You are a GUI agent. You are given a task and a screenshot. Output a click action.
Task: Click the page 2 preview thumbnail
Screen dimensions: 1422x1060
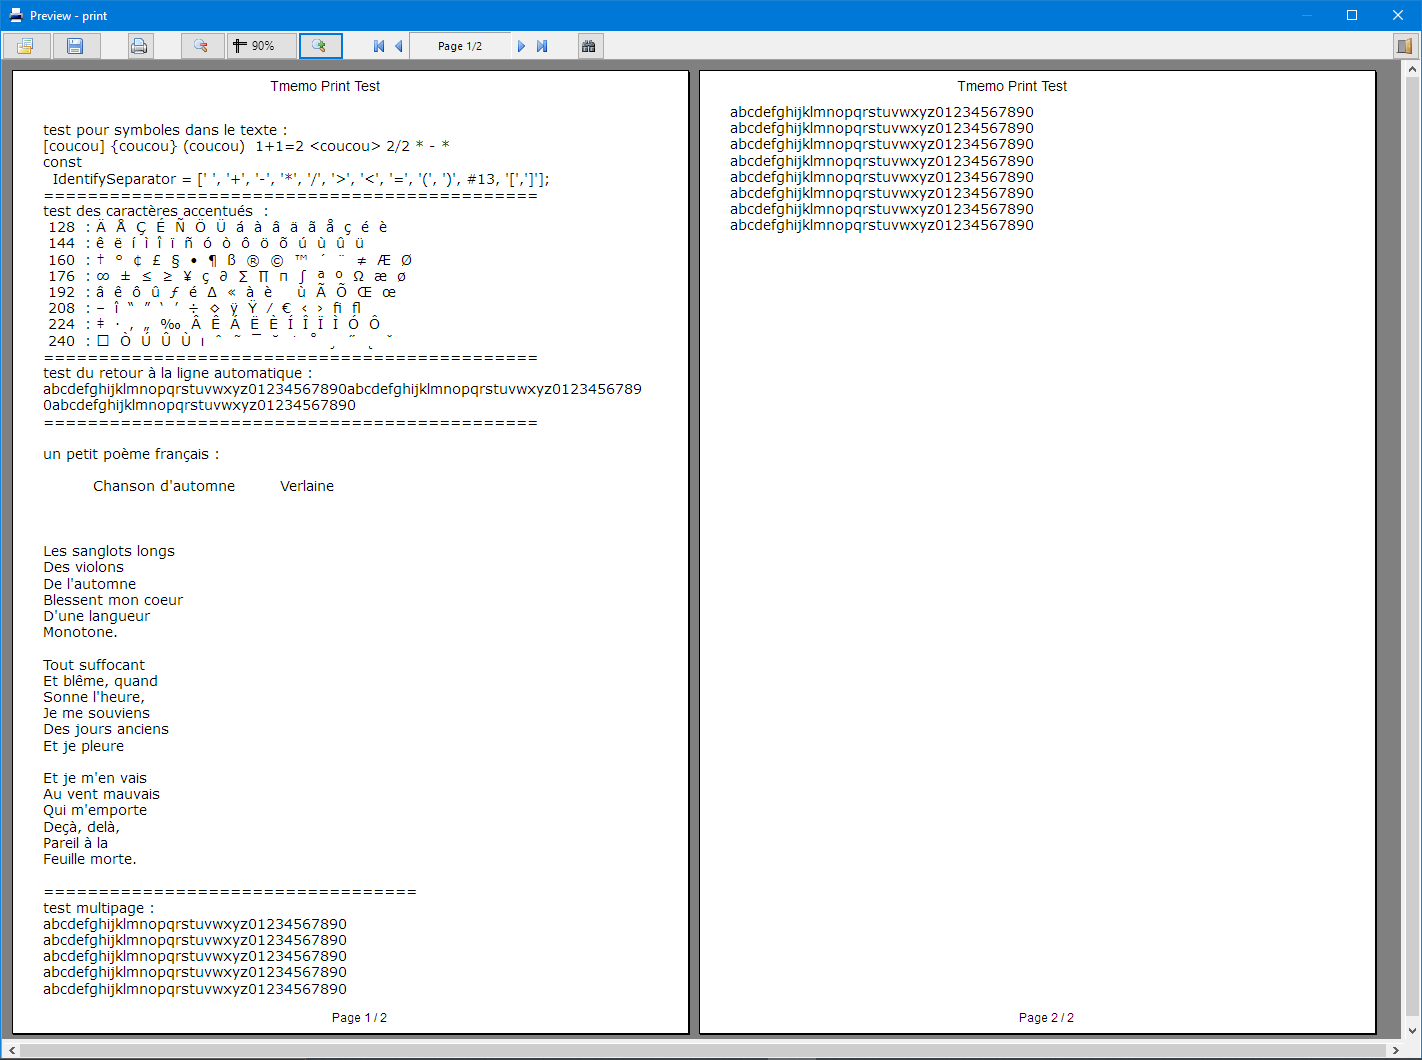click(1037, 552)
